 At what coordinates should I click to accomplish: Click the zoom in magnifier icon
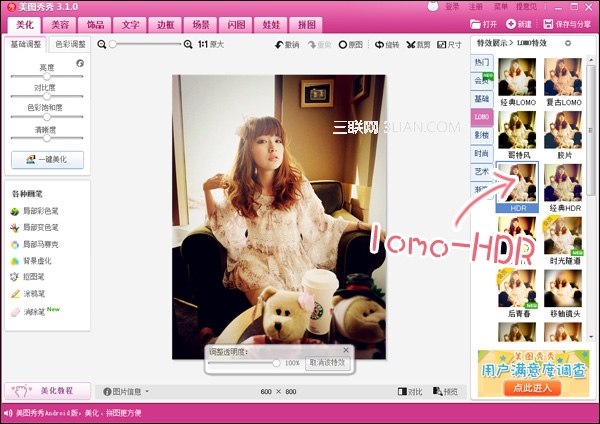[x=188, y=44]
